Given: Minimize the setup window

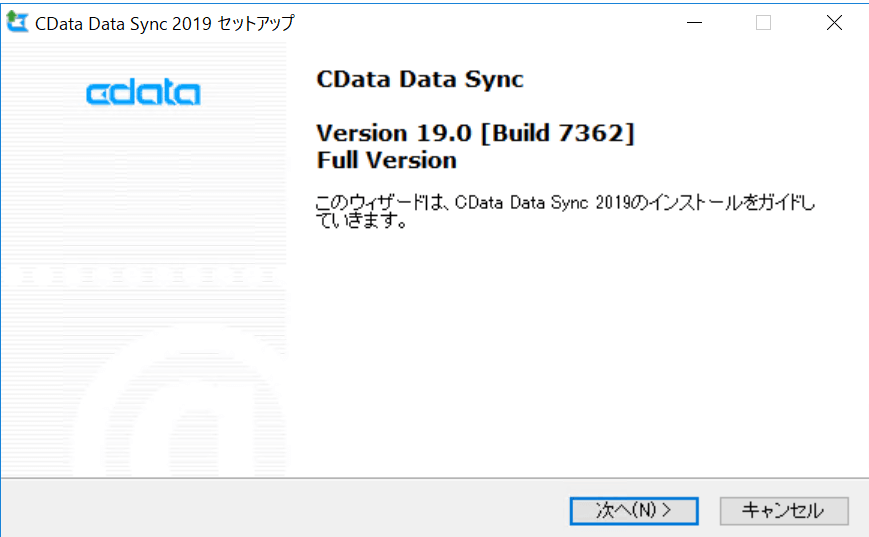Looking at the screenshot, I should point(692,23).
